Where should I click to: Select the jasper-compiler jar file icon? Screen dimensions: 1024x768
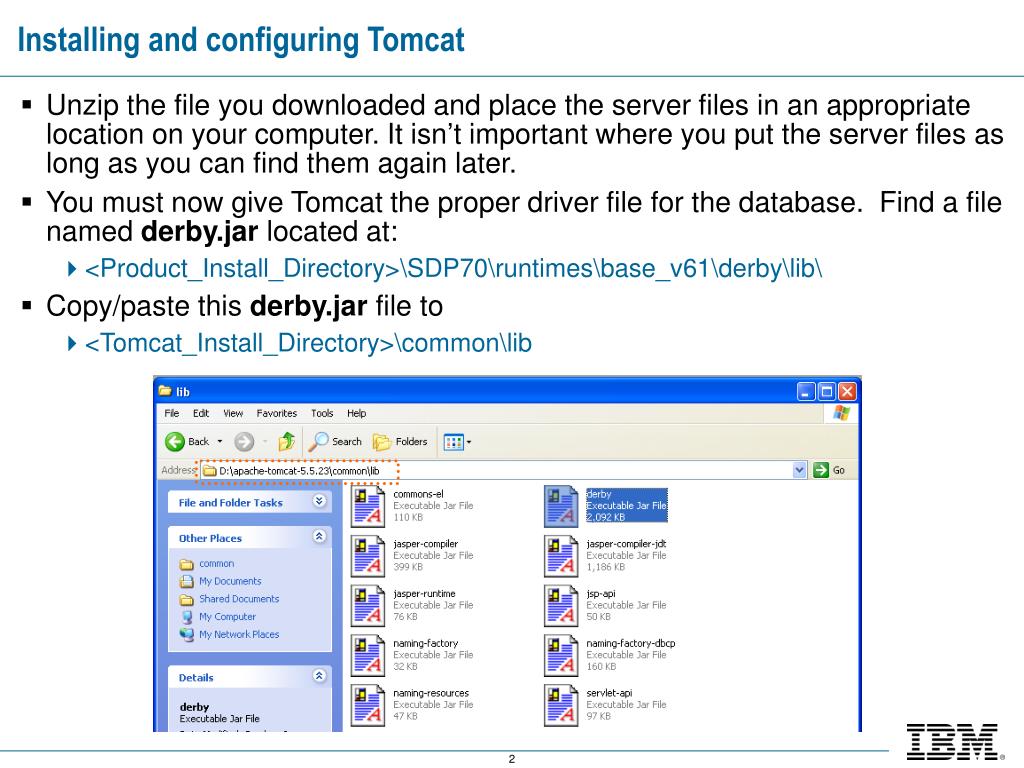(368, 556)
